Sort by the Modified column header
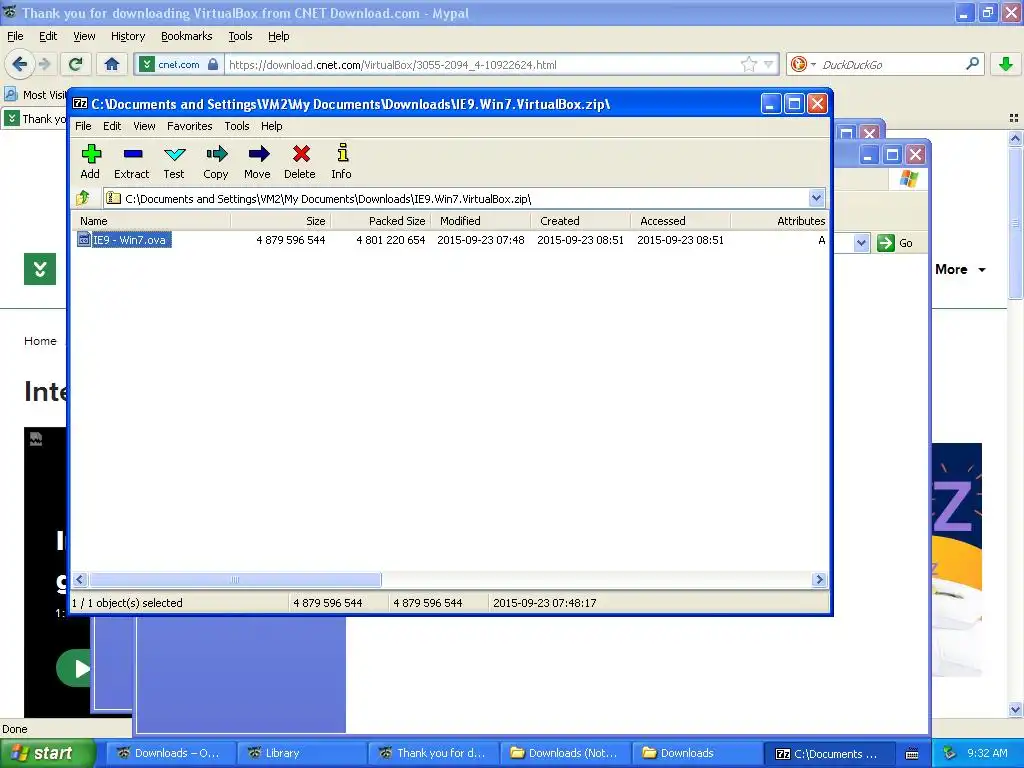Screen dimensions: 1024x768 tap(481, 221)
